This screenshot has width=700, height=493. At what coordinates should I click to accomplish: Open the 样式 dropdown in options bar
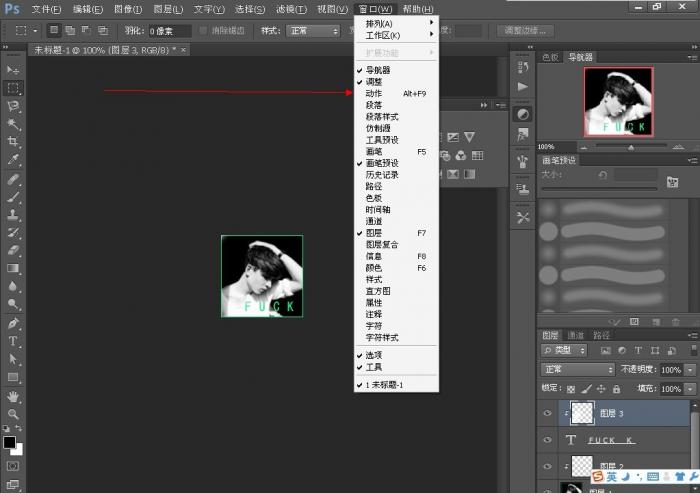[313, 31]
